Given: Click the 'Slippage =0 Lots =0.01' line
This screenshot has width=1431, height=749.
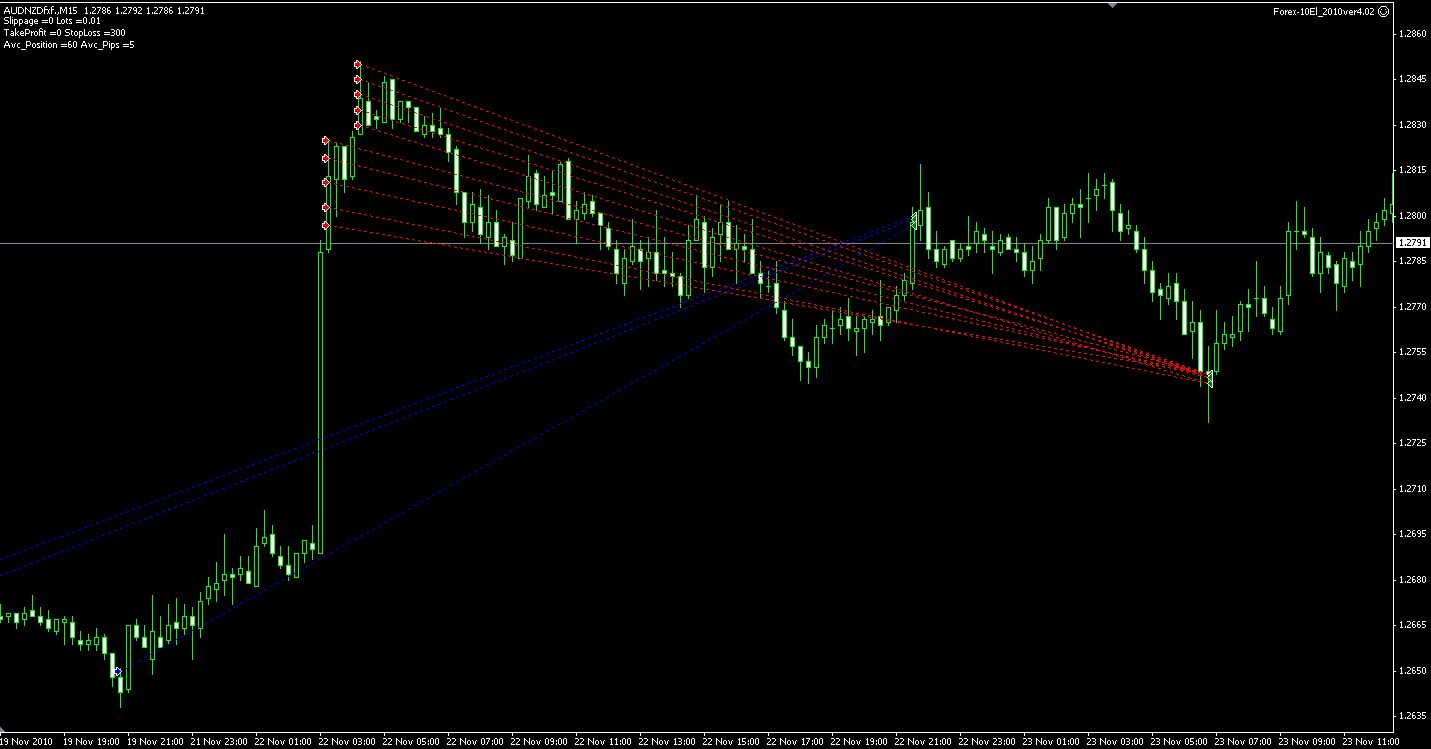Looking at the screenshot, I should click(52, 21).
